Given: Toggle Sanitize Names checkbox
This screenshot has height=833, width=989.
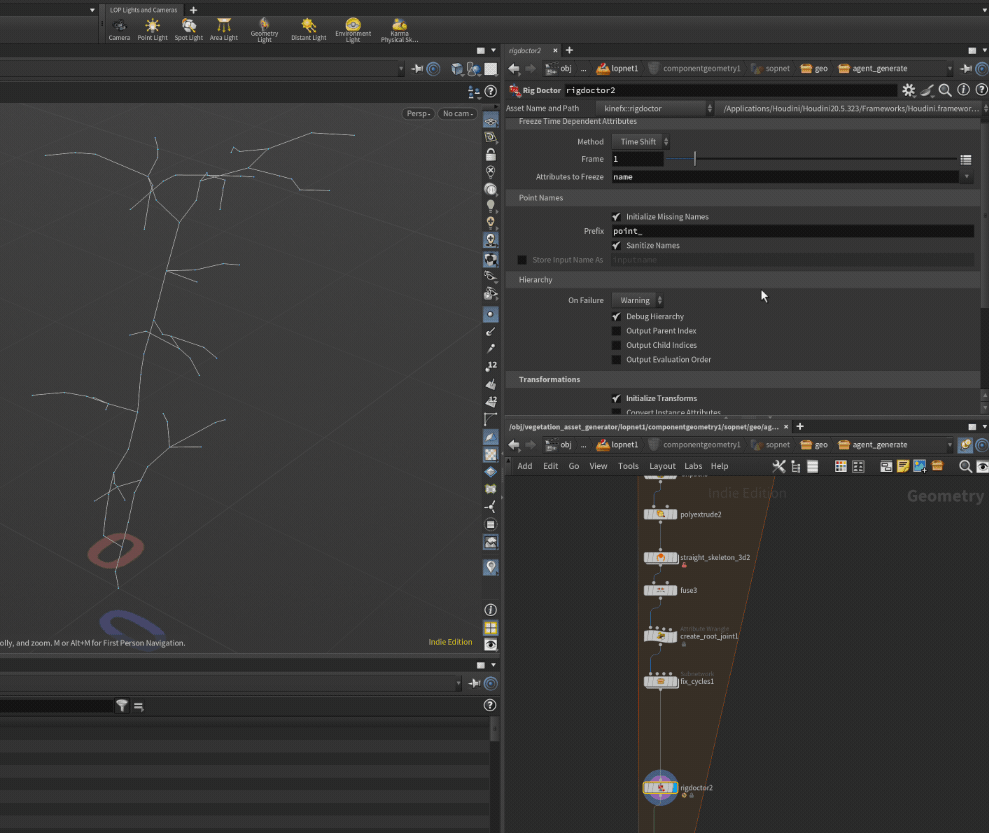Looking at the screenshot, I should click(x=616, y=245).
